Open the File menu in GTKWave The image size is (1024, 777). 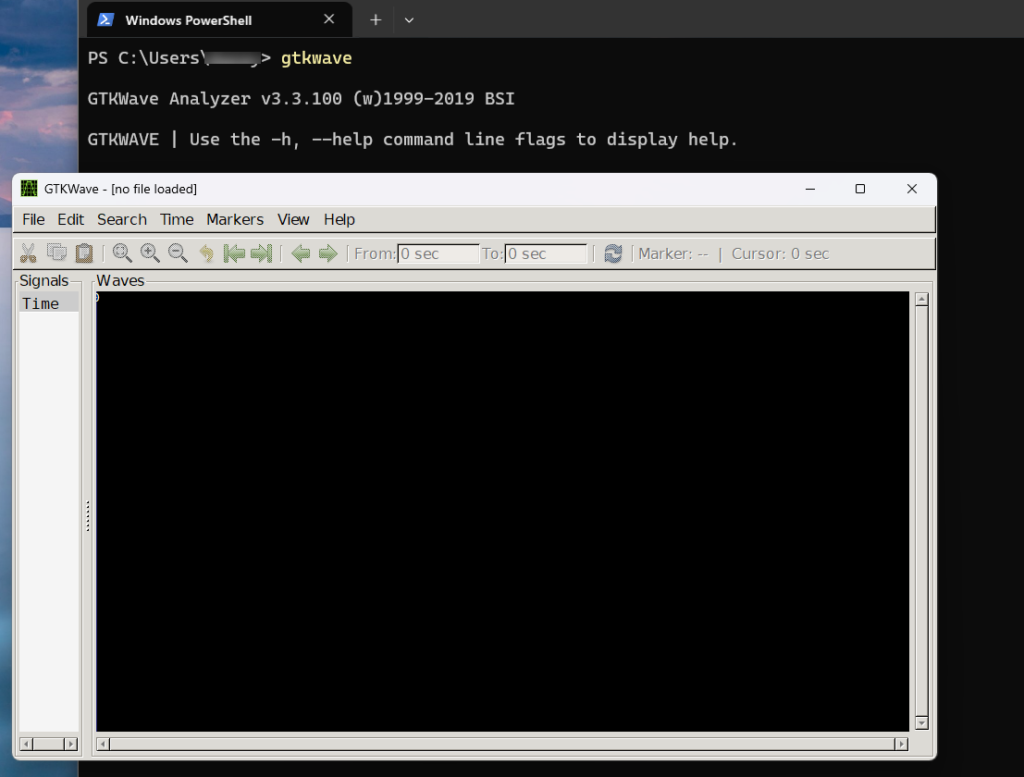point(33,219)
